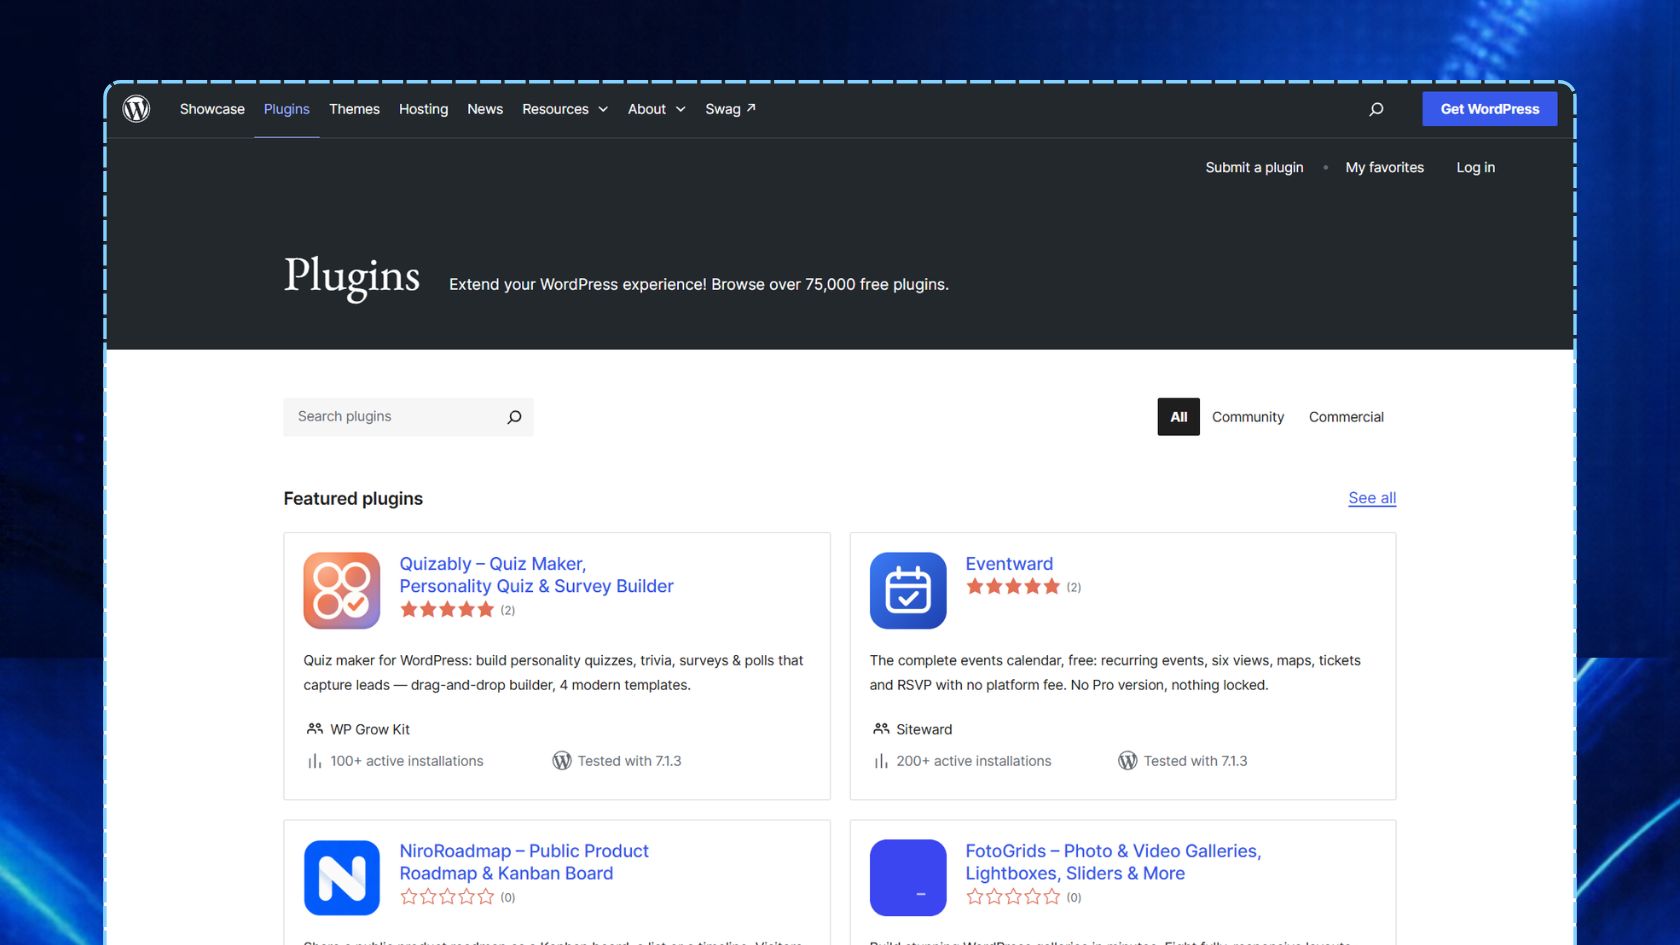The height and width of the screenshot is (945, 1680).
Task: Click the FotoGrids empty star rating
Action: [x=1013, y=897]
